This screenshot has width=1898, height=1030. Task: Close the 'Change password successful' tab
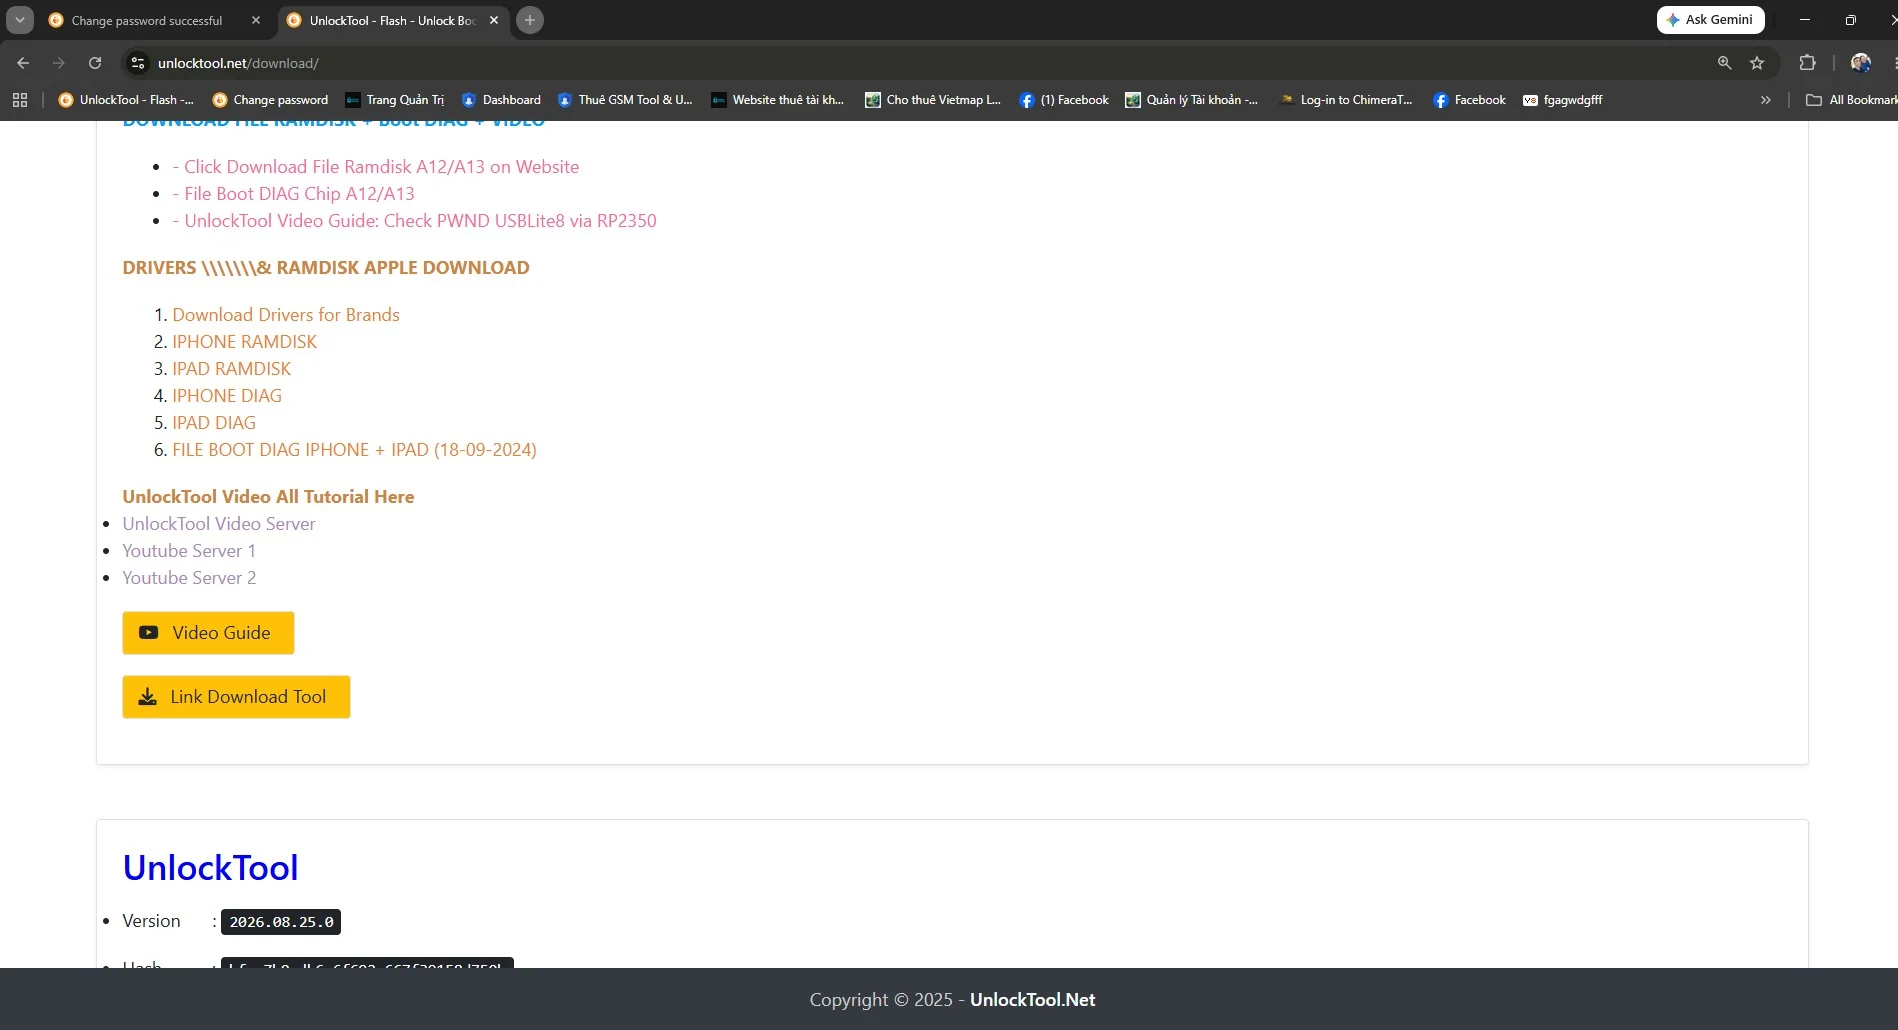[x=256, y=20]
